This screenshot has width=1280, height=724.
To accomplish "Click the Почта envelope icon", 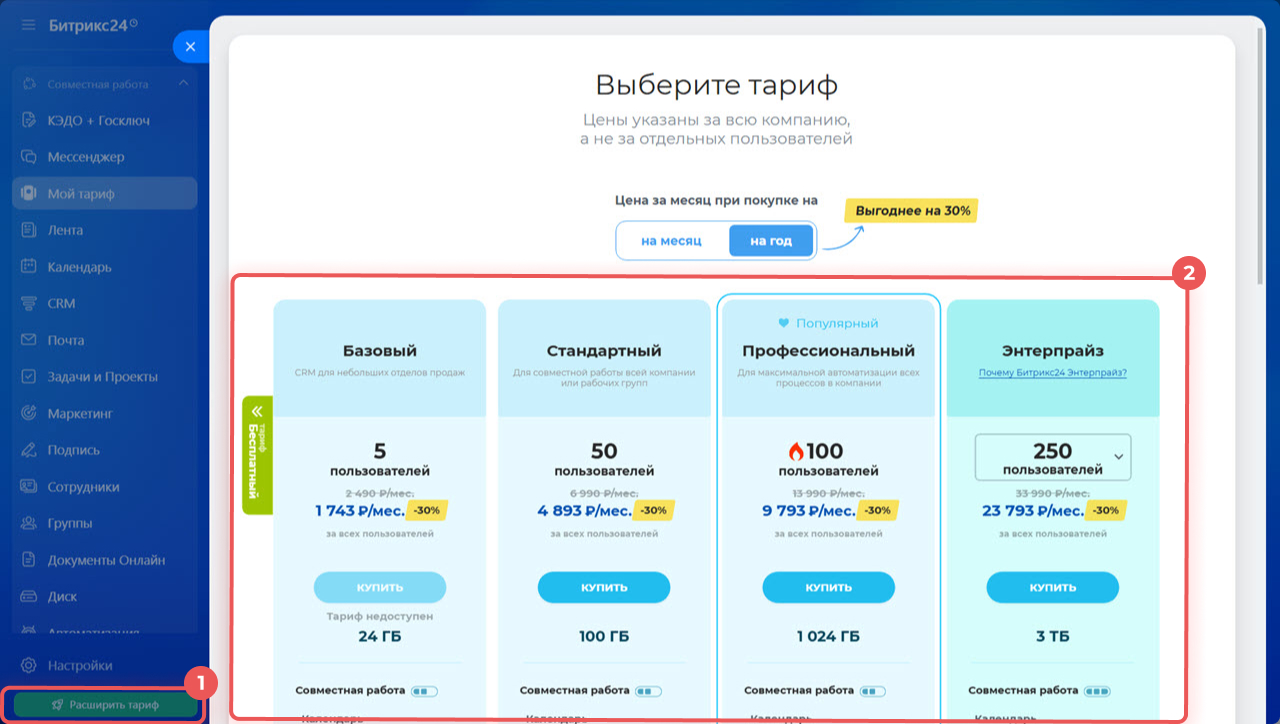I will pyautogui.click(x=30, y=340).
